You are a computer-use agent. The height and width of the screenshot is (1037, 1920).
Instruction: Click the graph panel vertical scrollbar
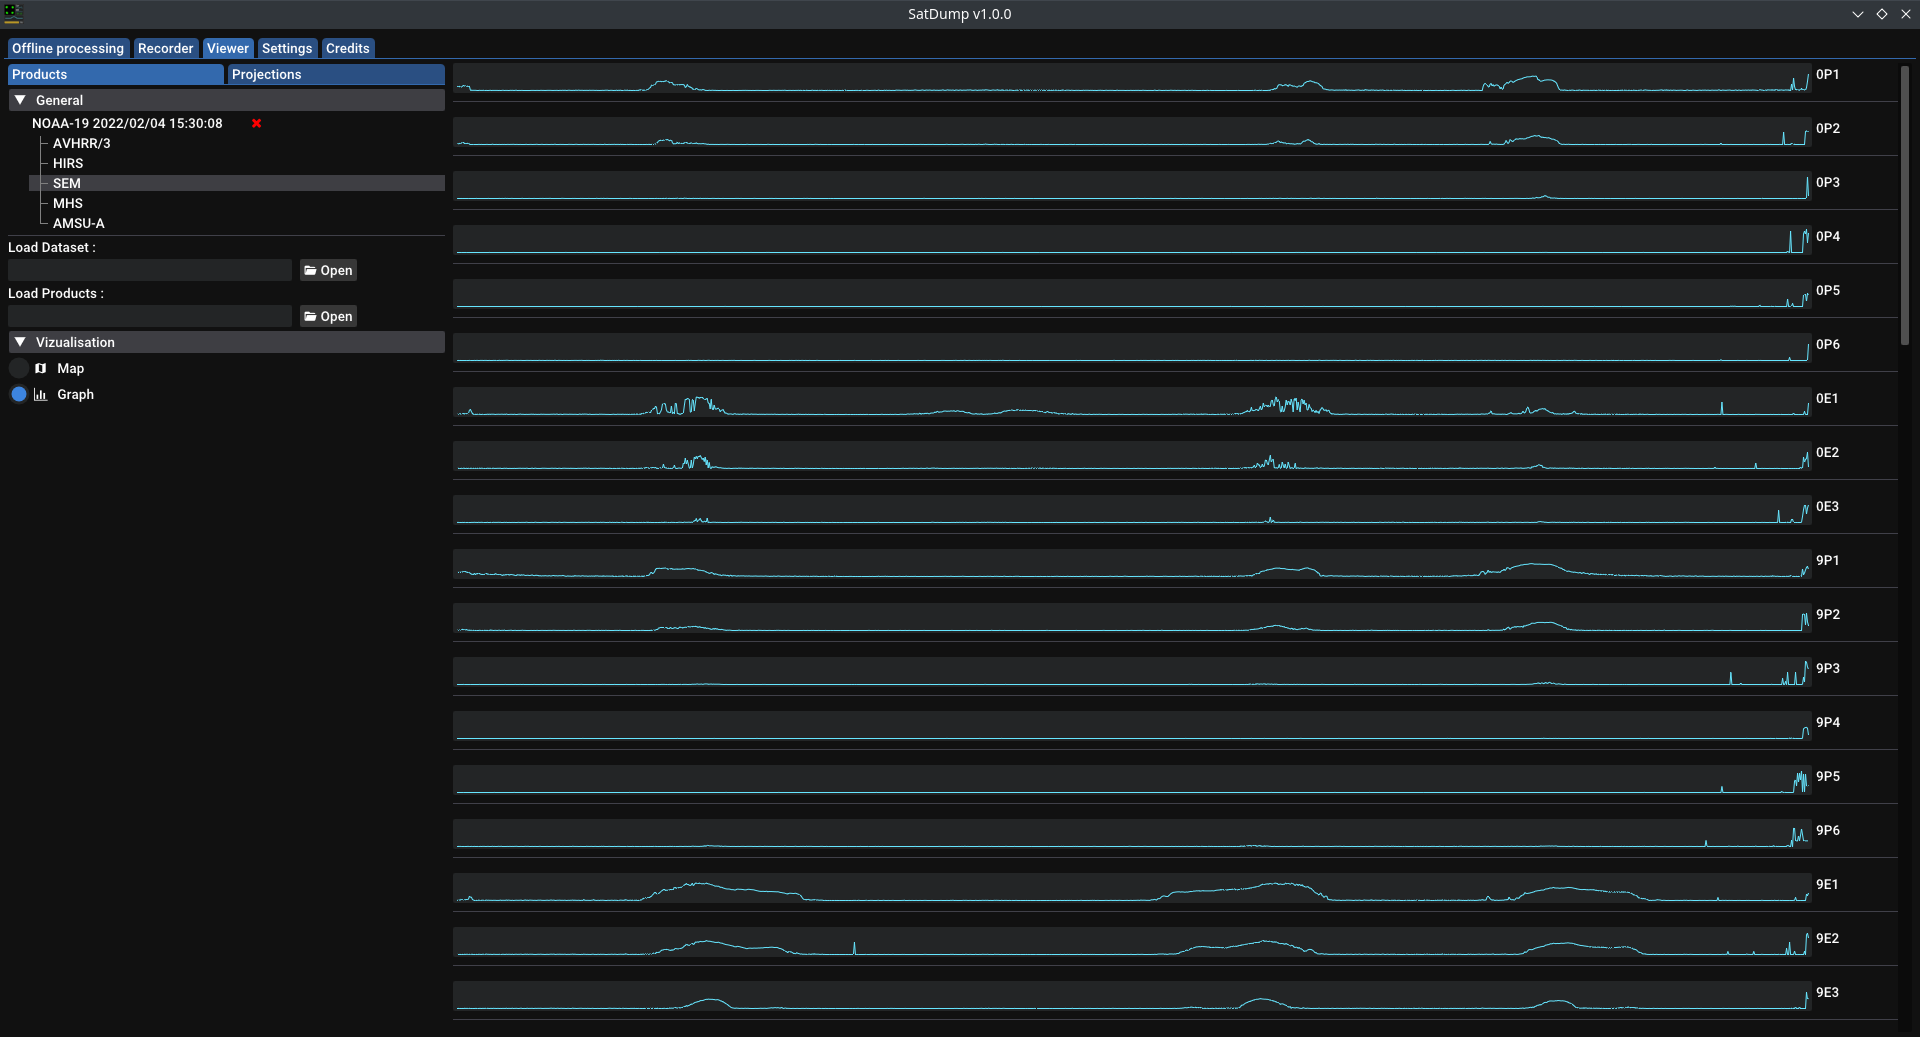tap(1905, 205)
